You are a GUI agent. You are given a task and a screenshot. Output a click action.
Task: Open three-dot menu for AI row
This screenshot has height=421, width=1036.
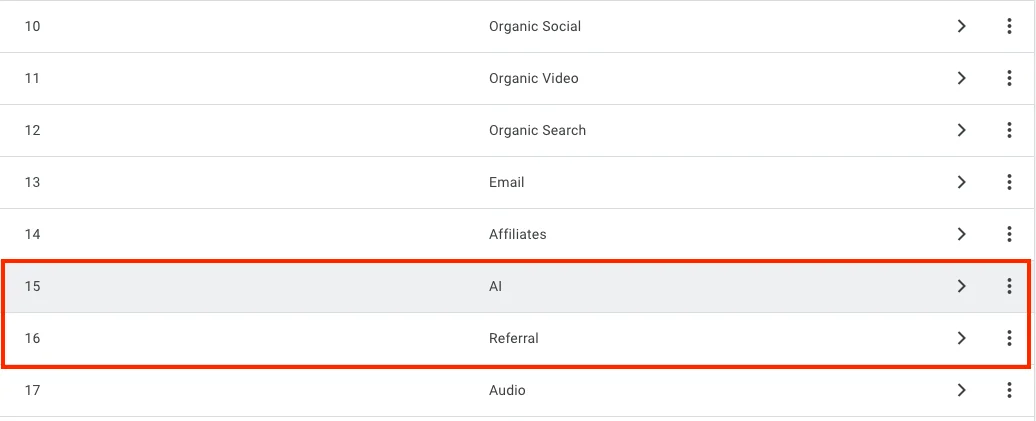pos(1009,286)
